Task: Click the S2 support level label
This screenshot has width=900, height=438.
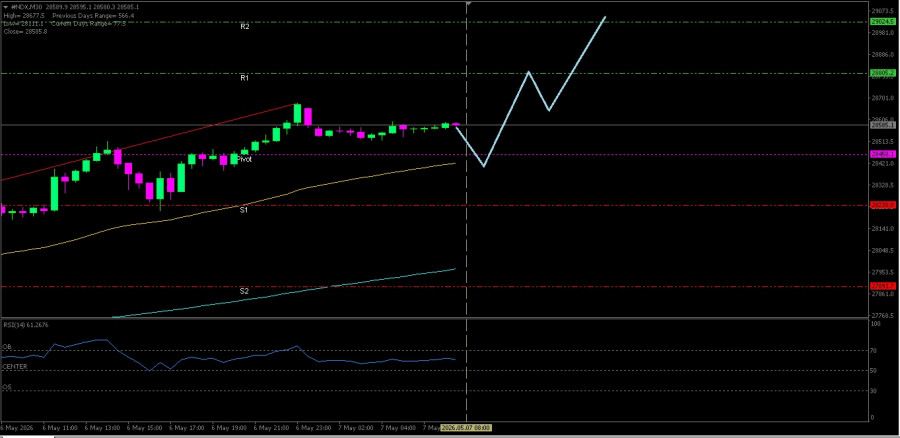Action: 244,291
